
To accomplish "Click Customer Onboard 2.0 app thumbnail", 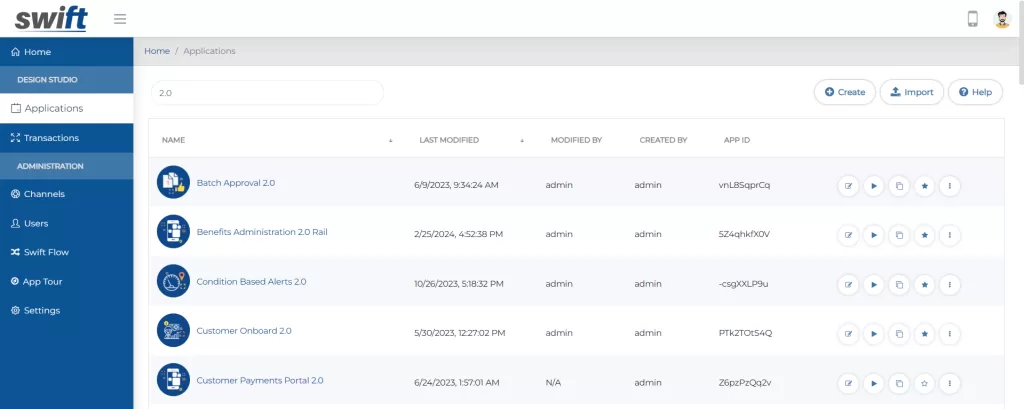I will click(173, 331).
